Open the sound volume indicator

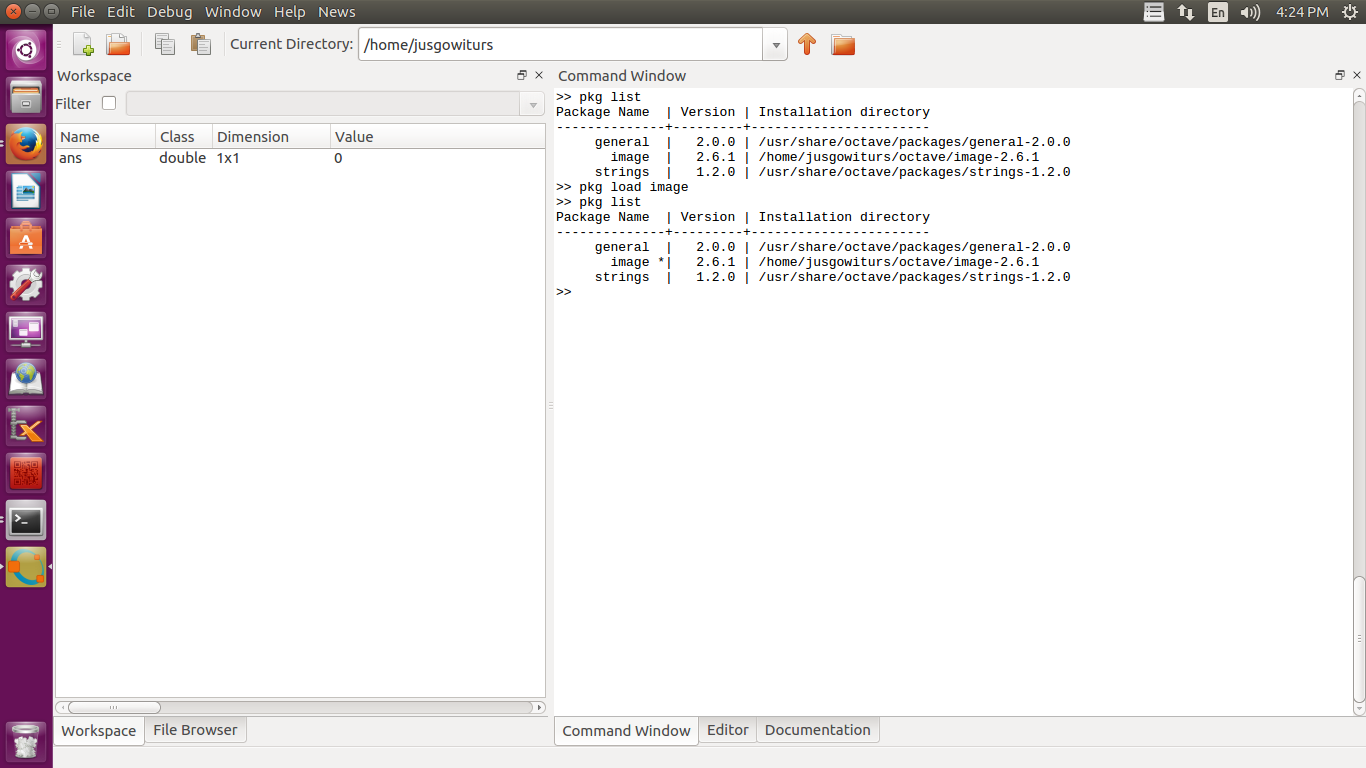[x=1250, y=12]
